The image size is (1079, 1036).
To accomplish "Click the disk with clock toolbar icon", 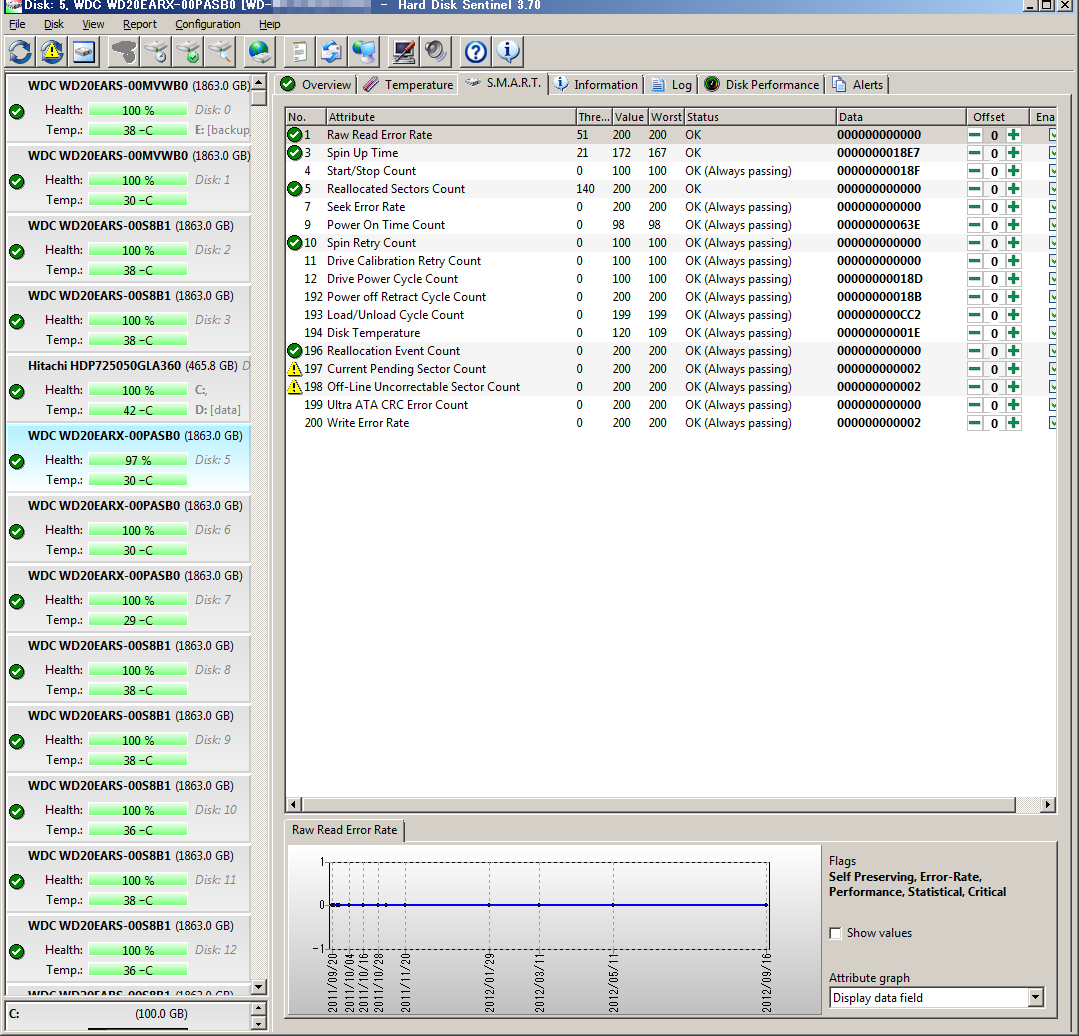I will coord(156,52).
